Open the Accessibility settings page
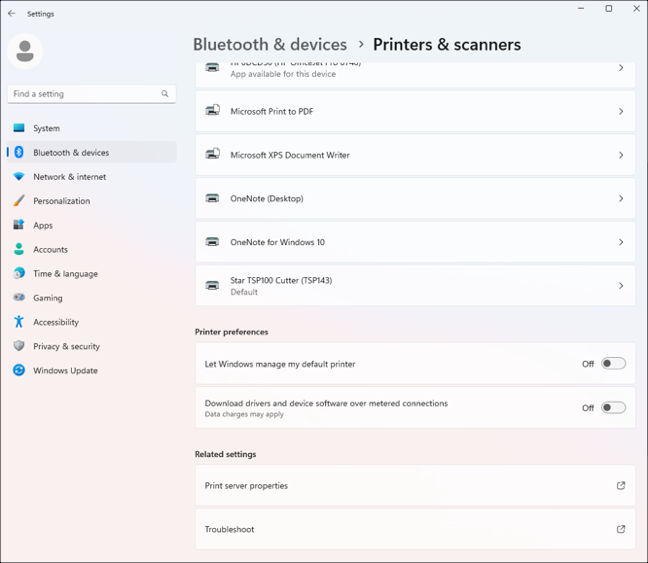Image resolution: width=648 pixels, height=563 pixels. (x=92, y=322)
